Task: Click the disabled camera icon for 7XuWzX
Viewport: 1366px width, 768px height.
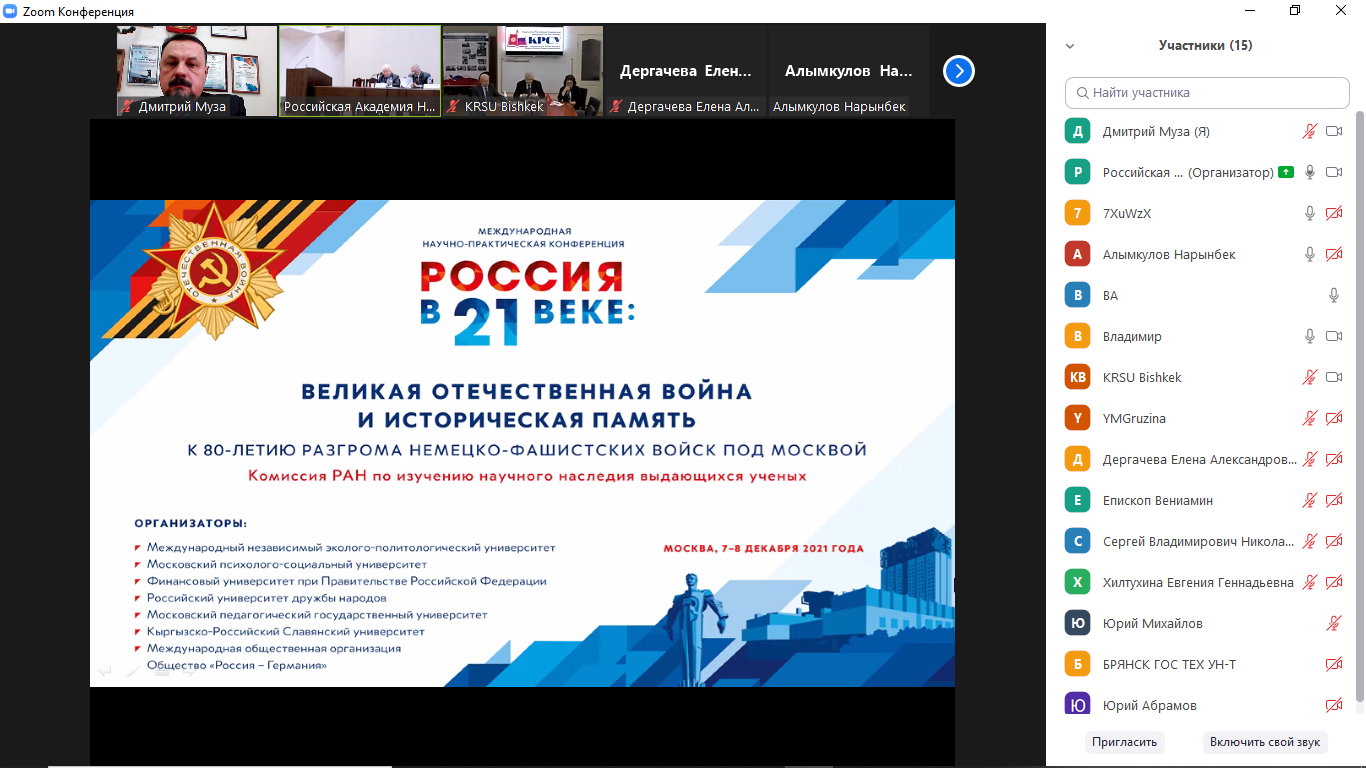Action: tap(1334, 213)
